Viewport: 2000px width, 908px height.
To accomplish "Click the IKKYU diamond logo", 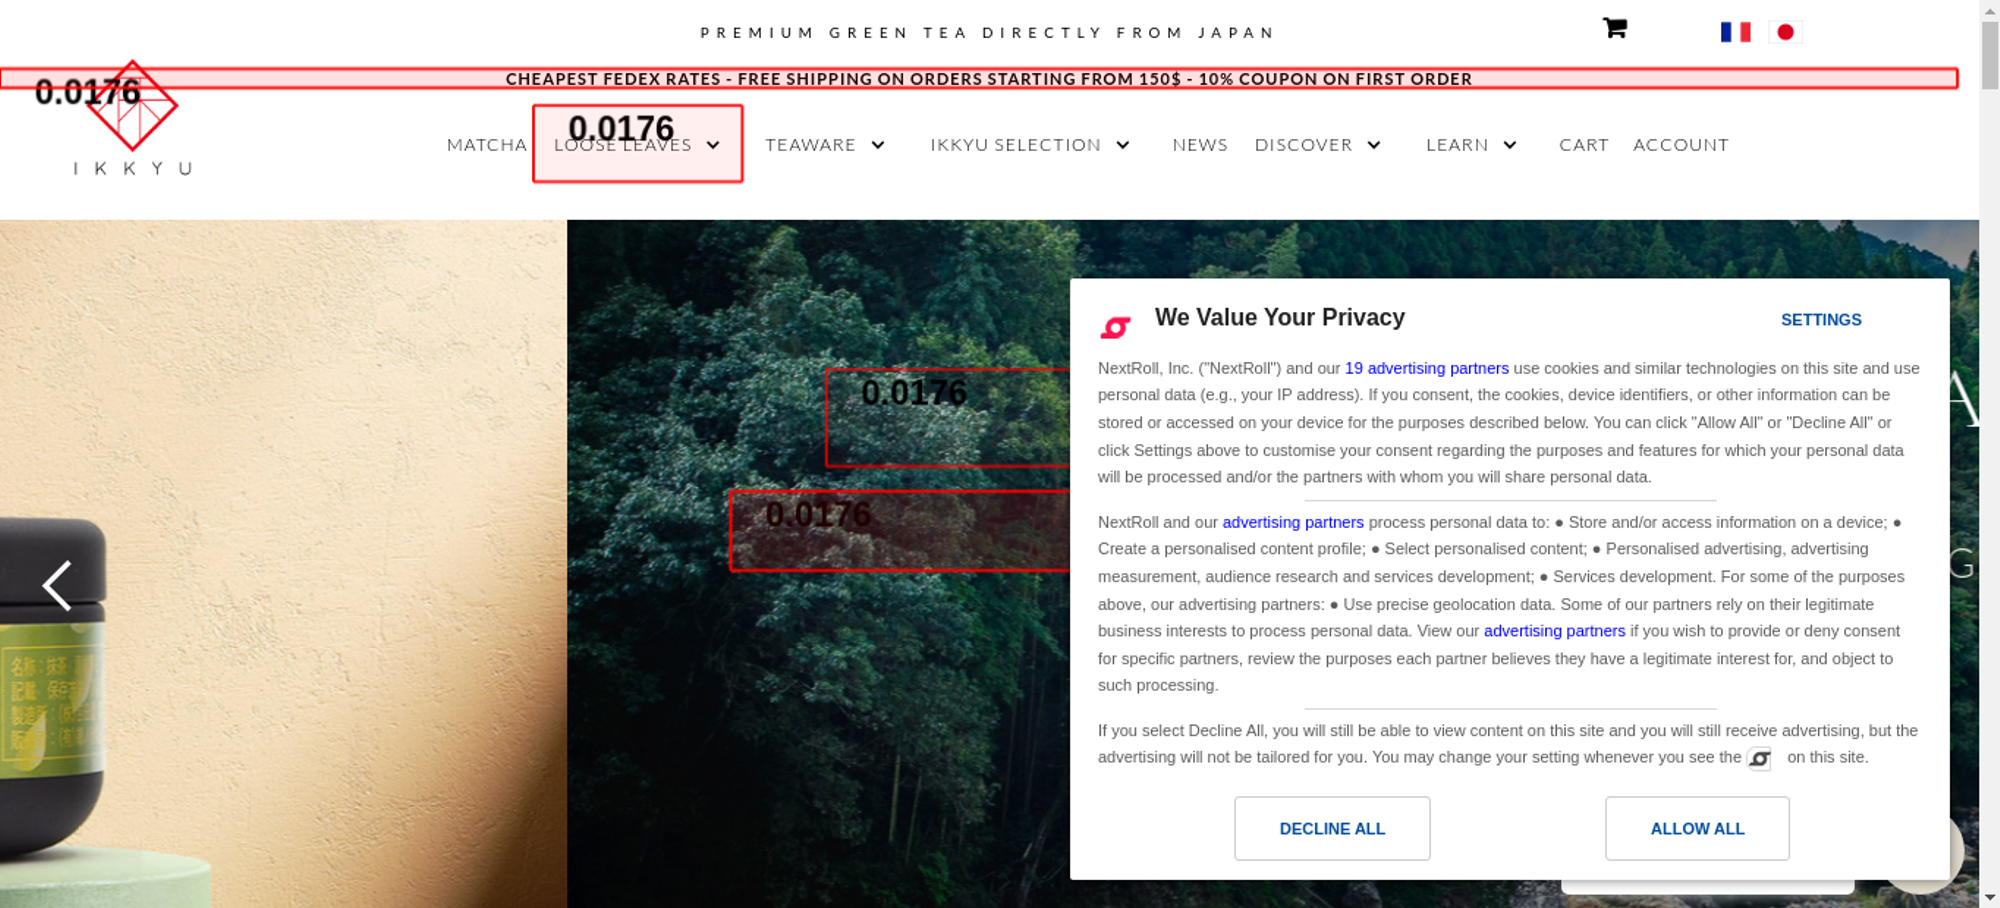I will 132,106.
